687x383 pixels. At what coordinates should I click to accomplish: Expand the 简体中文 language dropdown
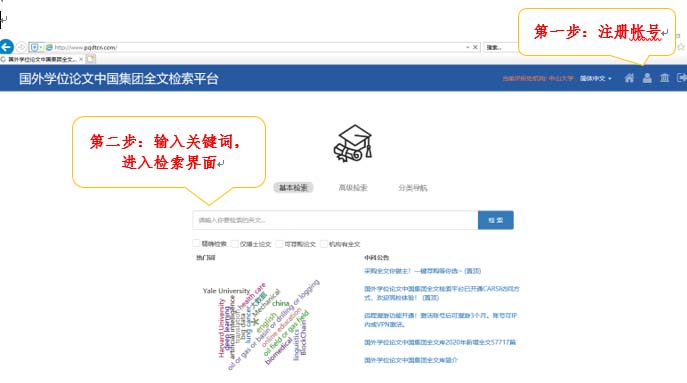(595, 78)
